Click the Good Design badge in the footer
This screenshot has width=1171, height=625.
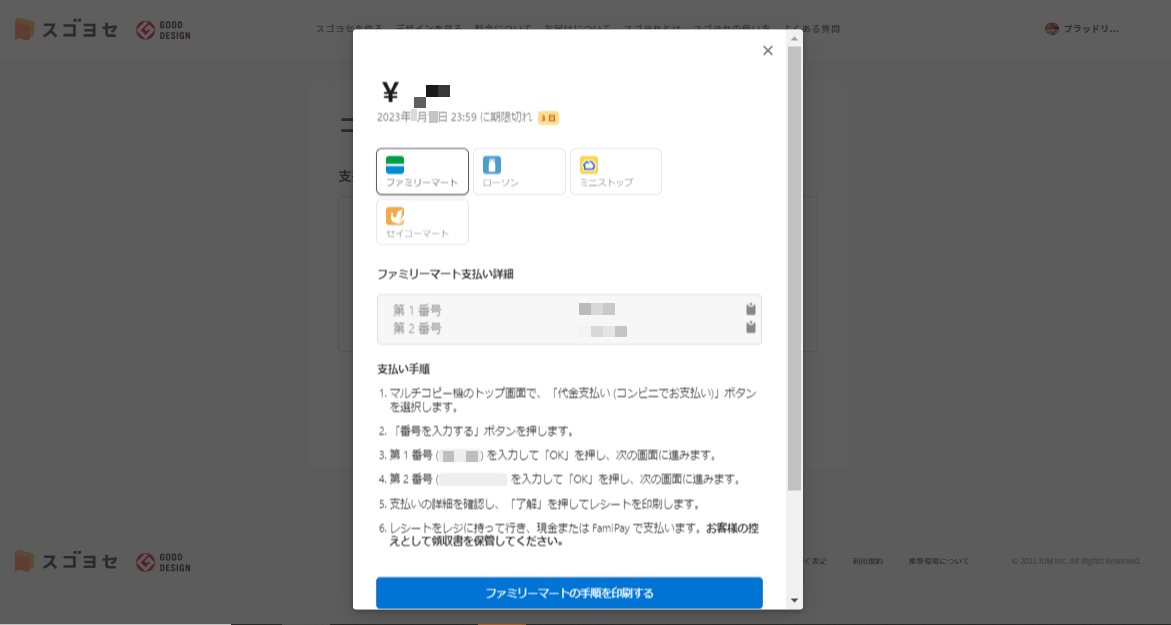point(163,562)
